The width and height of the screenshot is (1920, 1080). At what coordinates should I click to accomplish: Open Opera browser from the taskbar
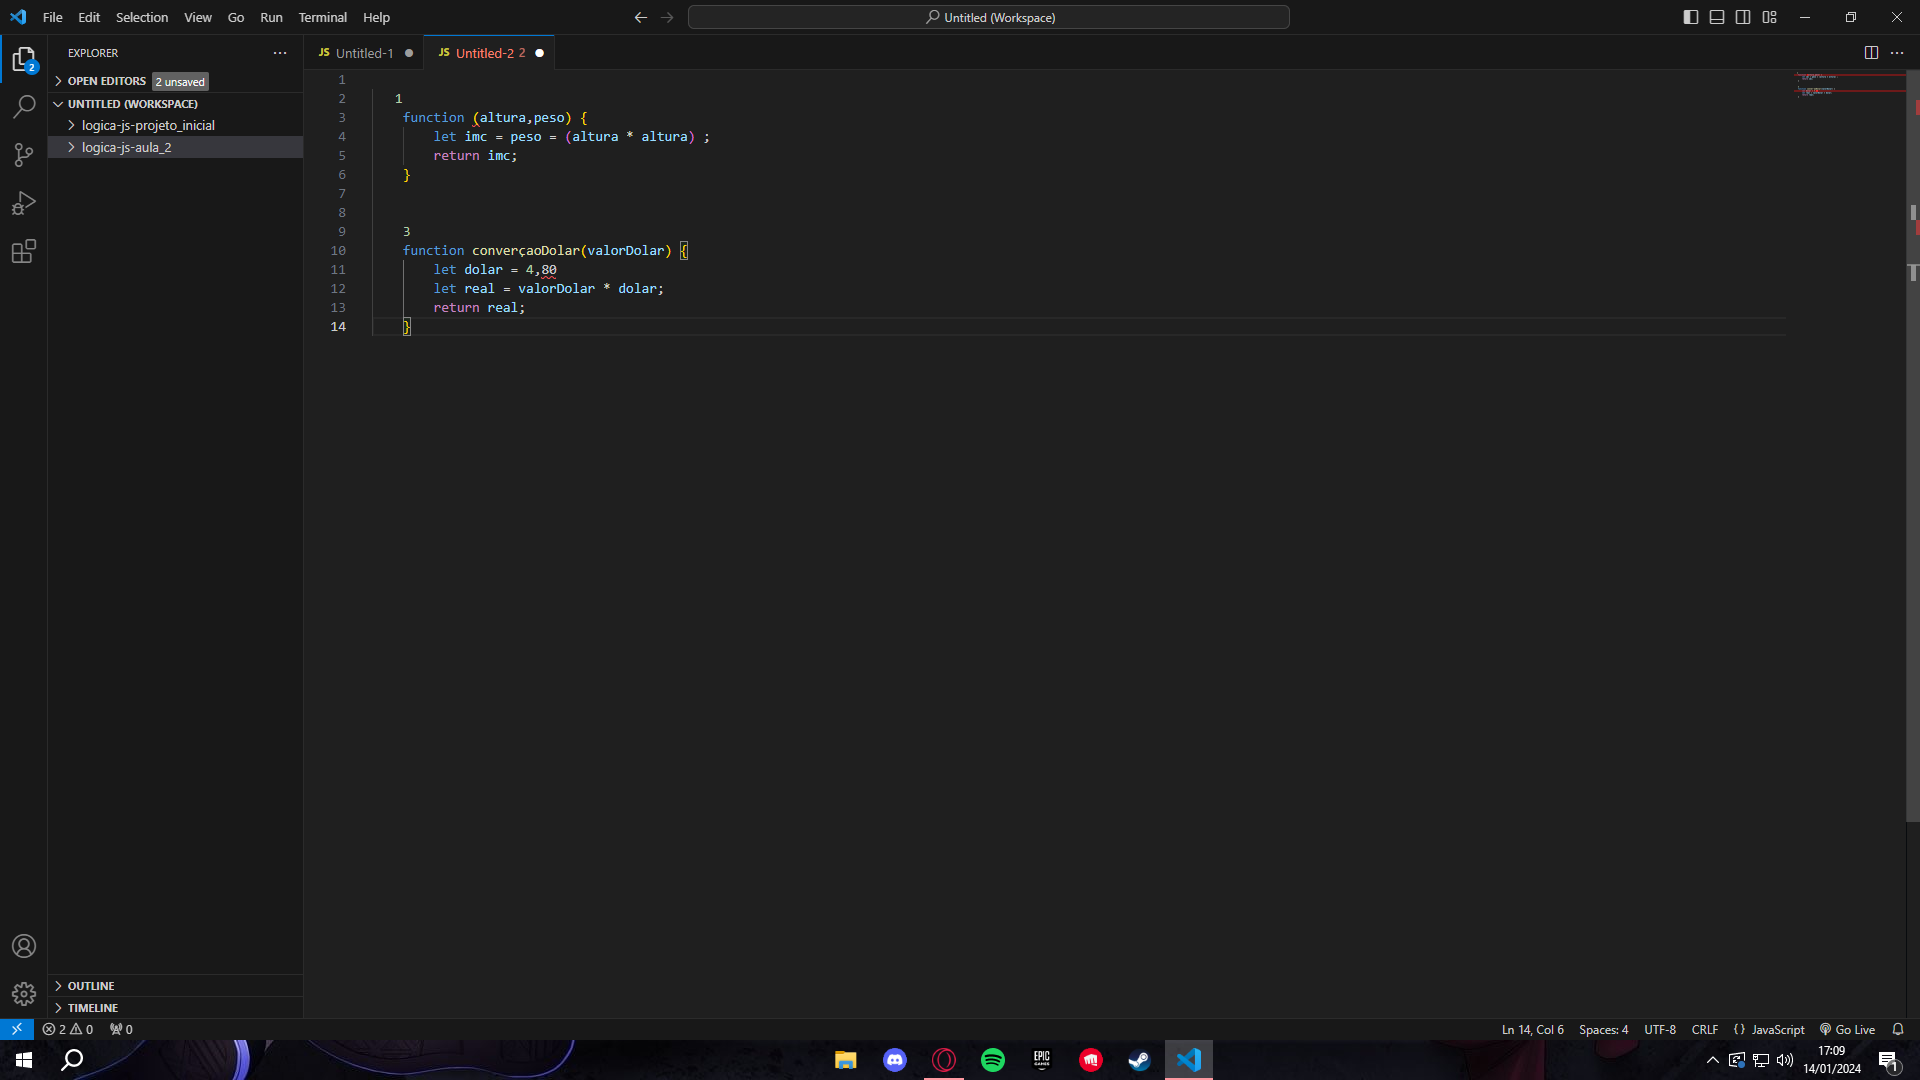tap(944, 1060)
